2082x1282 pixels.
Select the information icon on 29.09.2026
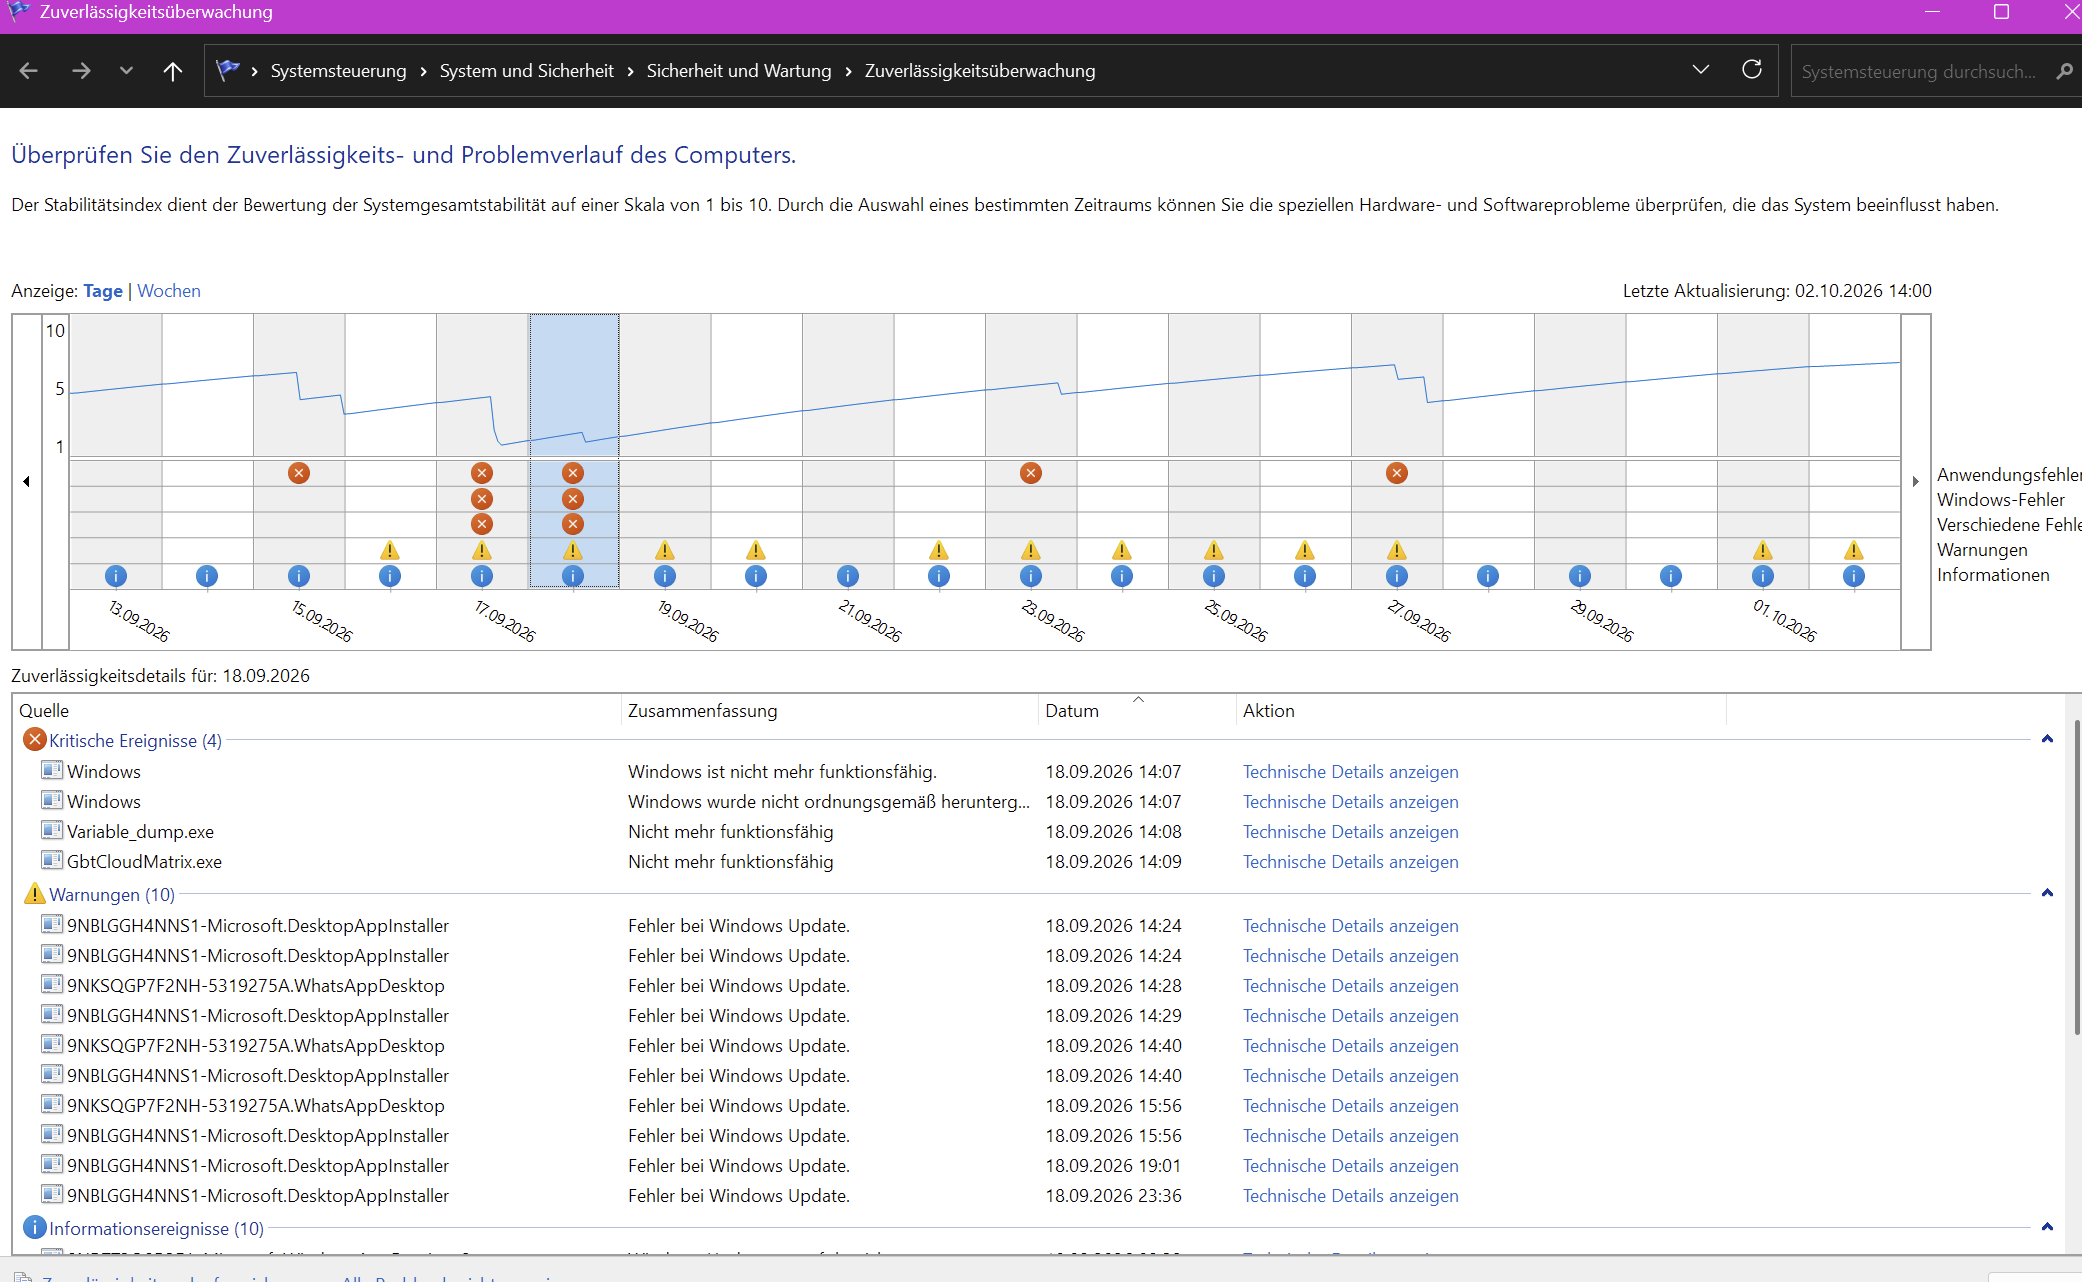[1580, 576]
